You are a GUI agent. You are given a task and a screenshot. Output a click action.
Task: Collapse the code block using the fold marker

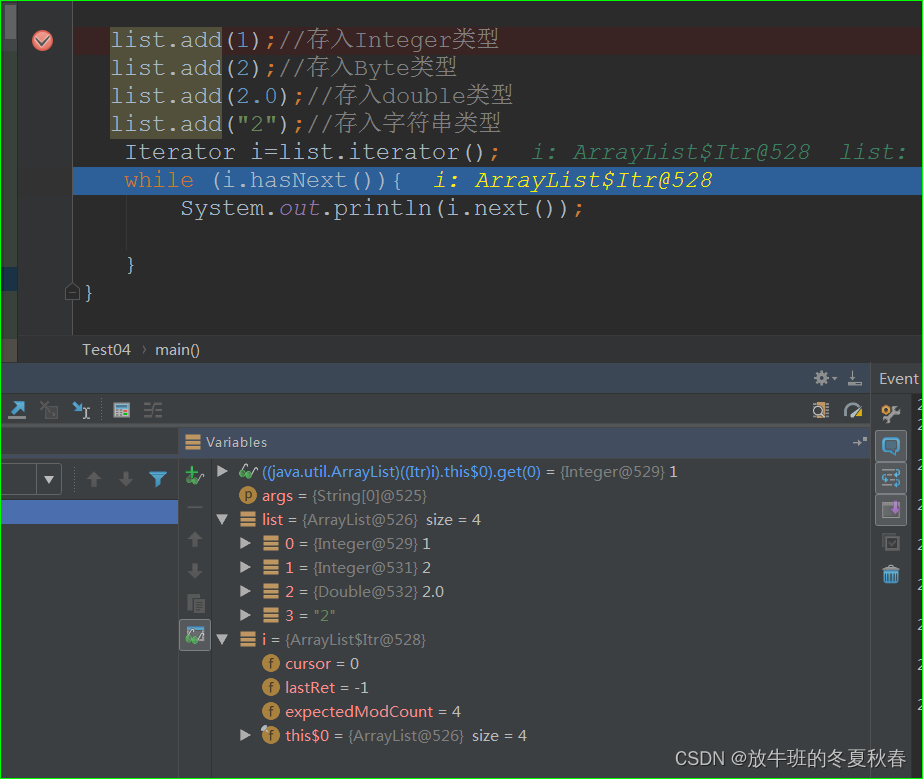(72, 292)
